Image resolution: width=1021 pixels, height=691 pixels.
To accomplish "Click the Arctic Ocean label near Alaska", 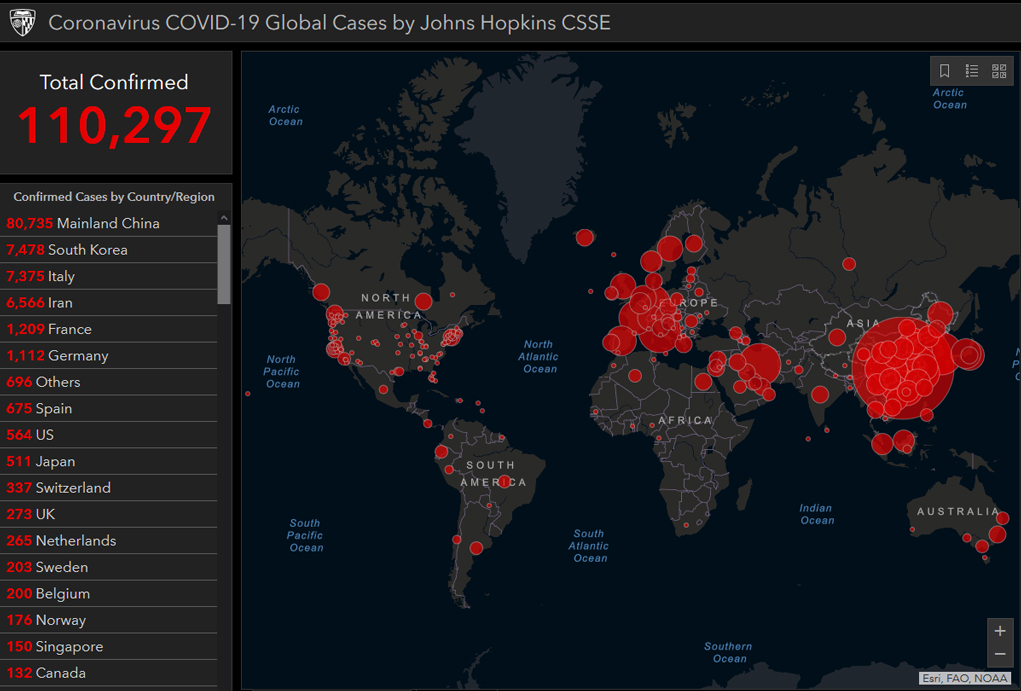I will tap(285, 115).
